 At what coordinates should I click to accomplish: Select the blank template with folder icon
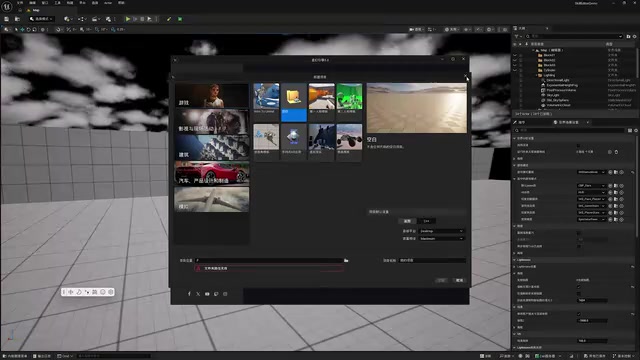coord(293,102)
